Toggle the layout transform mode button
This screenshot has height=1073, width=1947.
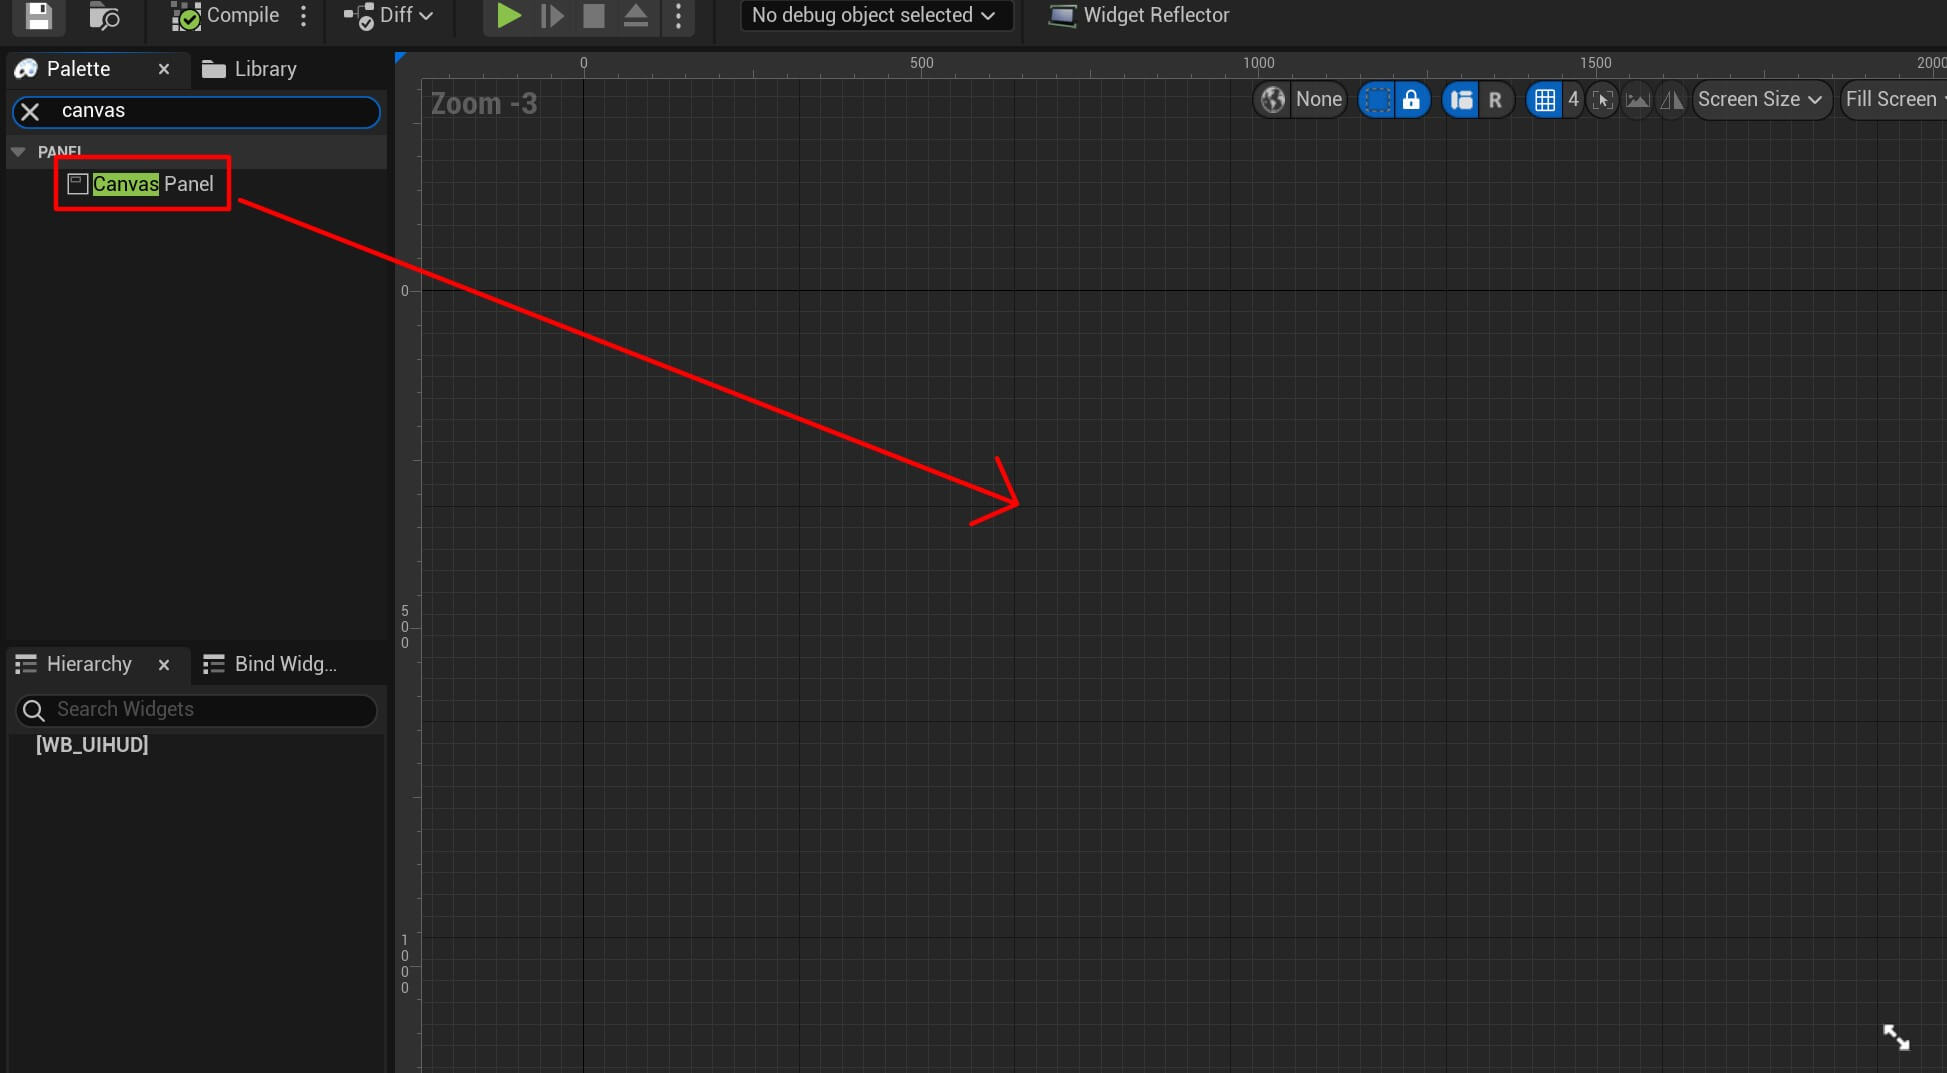[x=1461, y=99]
